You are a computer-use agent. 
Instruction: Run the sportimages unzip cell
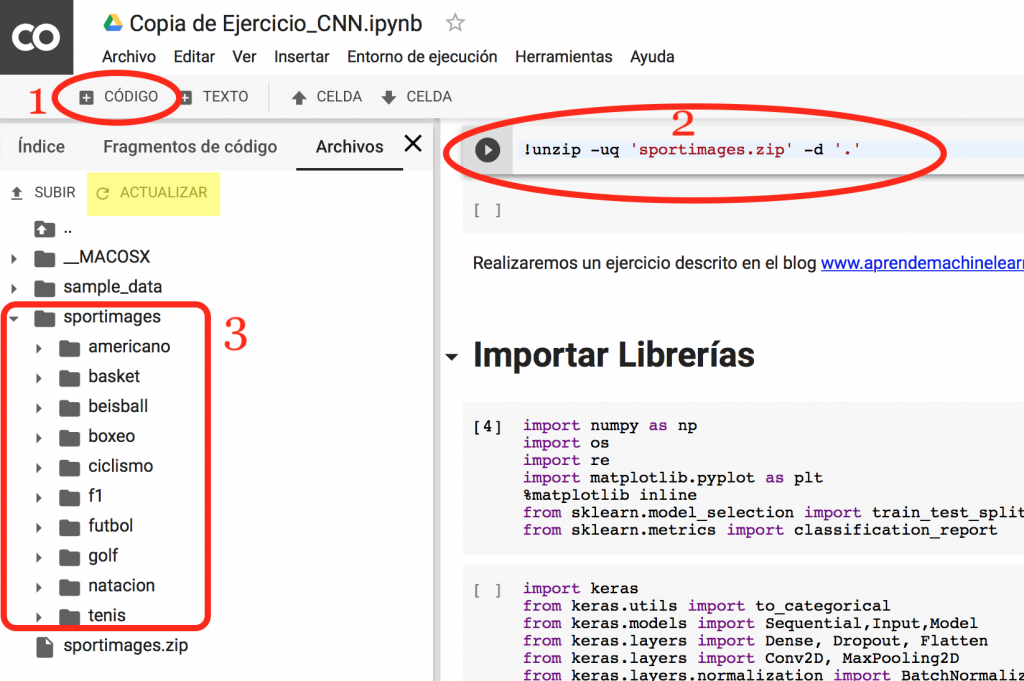pyautogui.click(x=489, y=150)
